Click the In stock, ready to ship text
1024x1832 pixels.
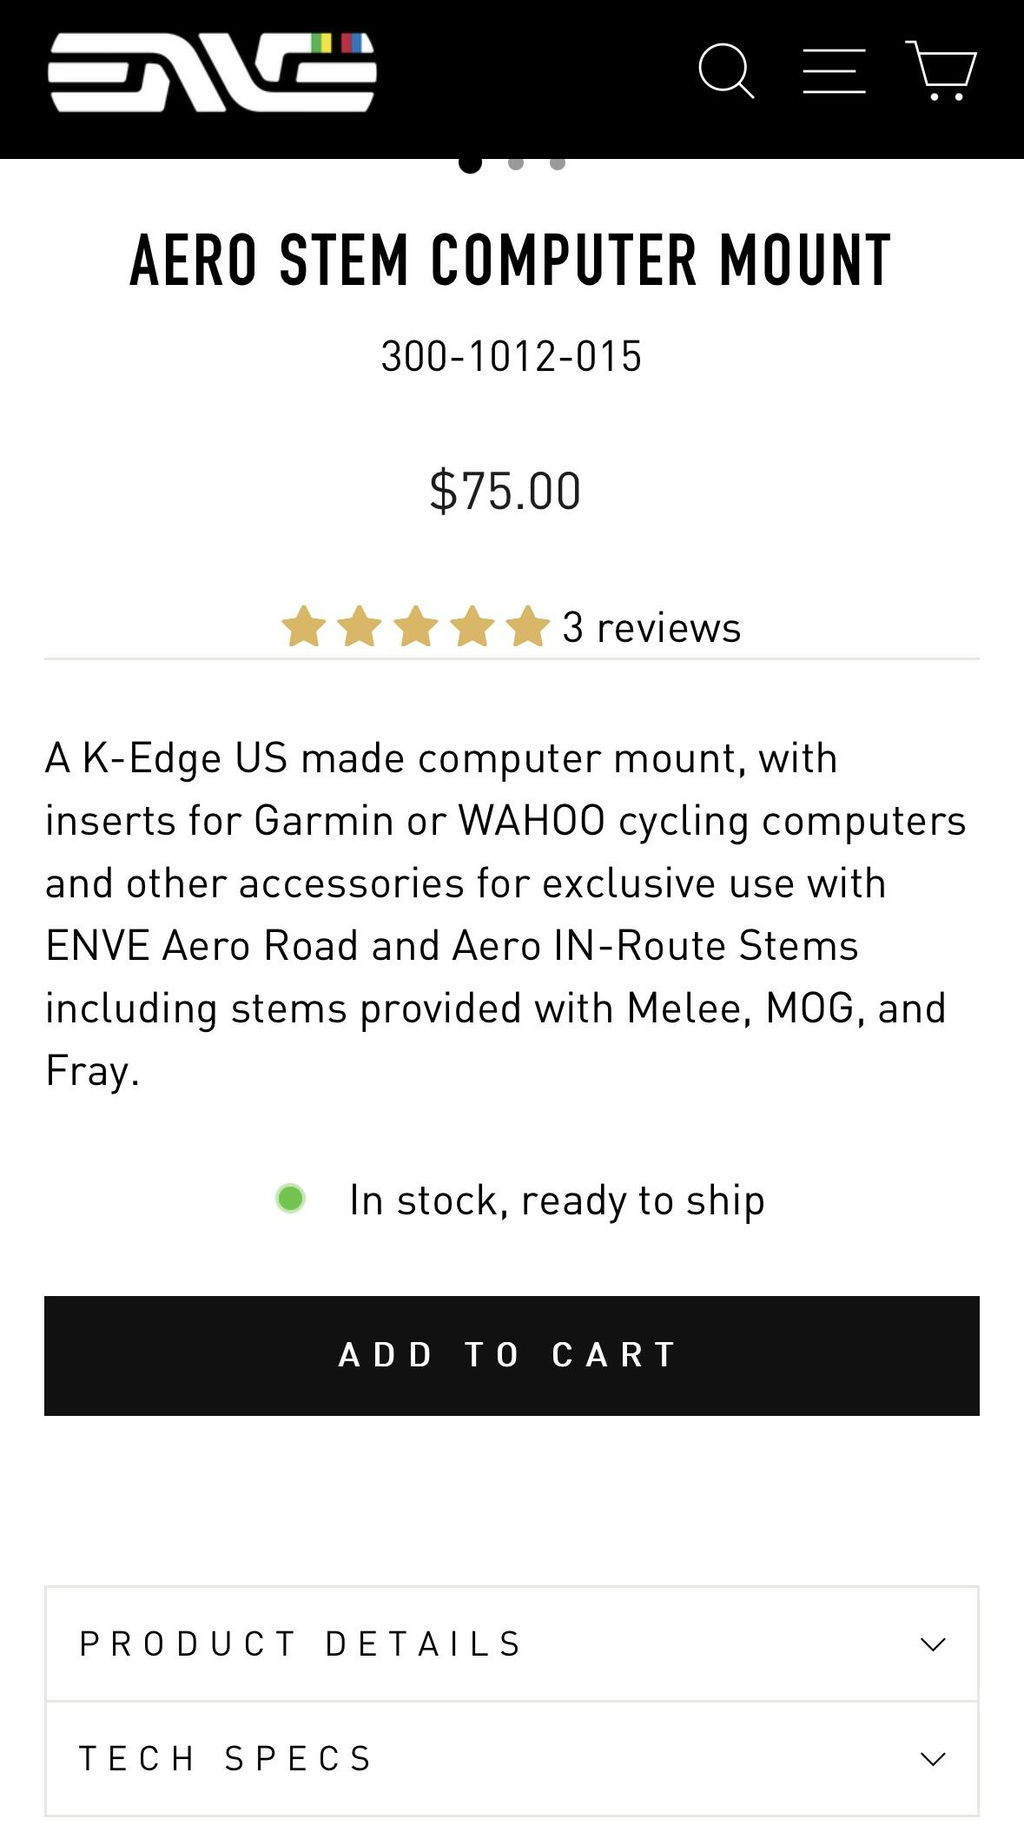tap(557, 1200)
